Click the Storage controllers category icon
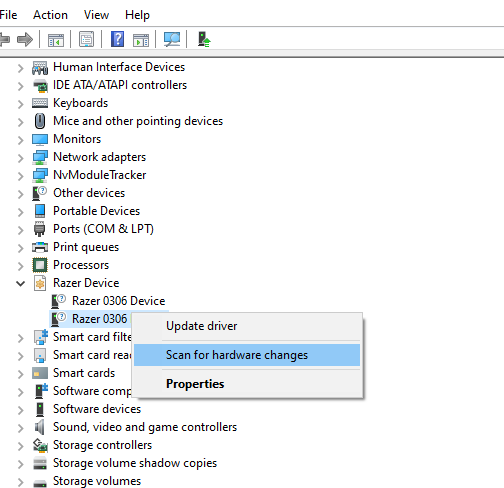The width and height of the screenshot is (504, 488). tap(40, 445)
